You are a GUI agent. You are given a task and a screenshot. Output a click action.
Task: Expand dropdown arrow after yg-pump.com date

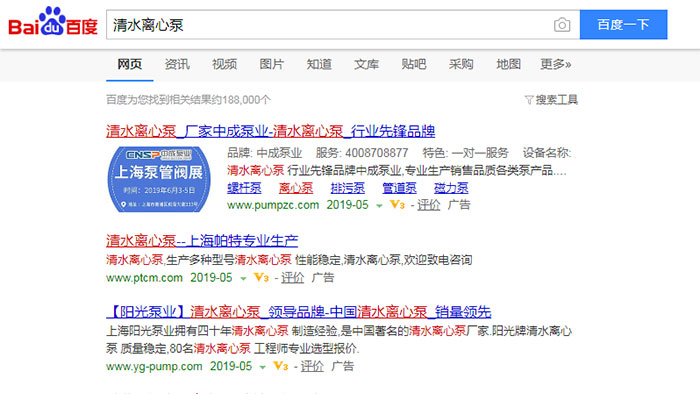click(x=263, y=367)
